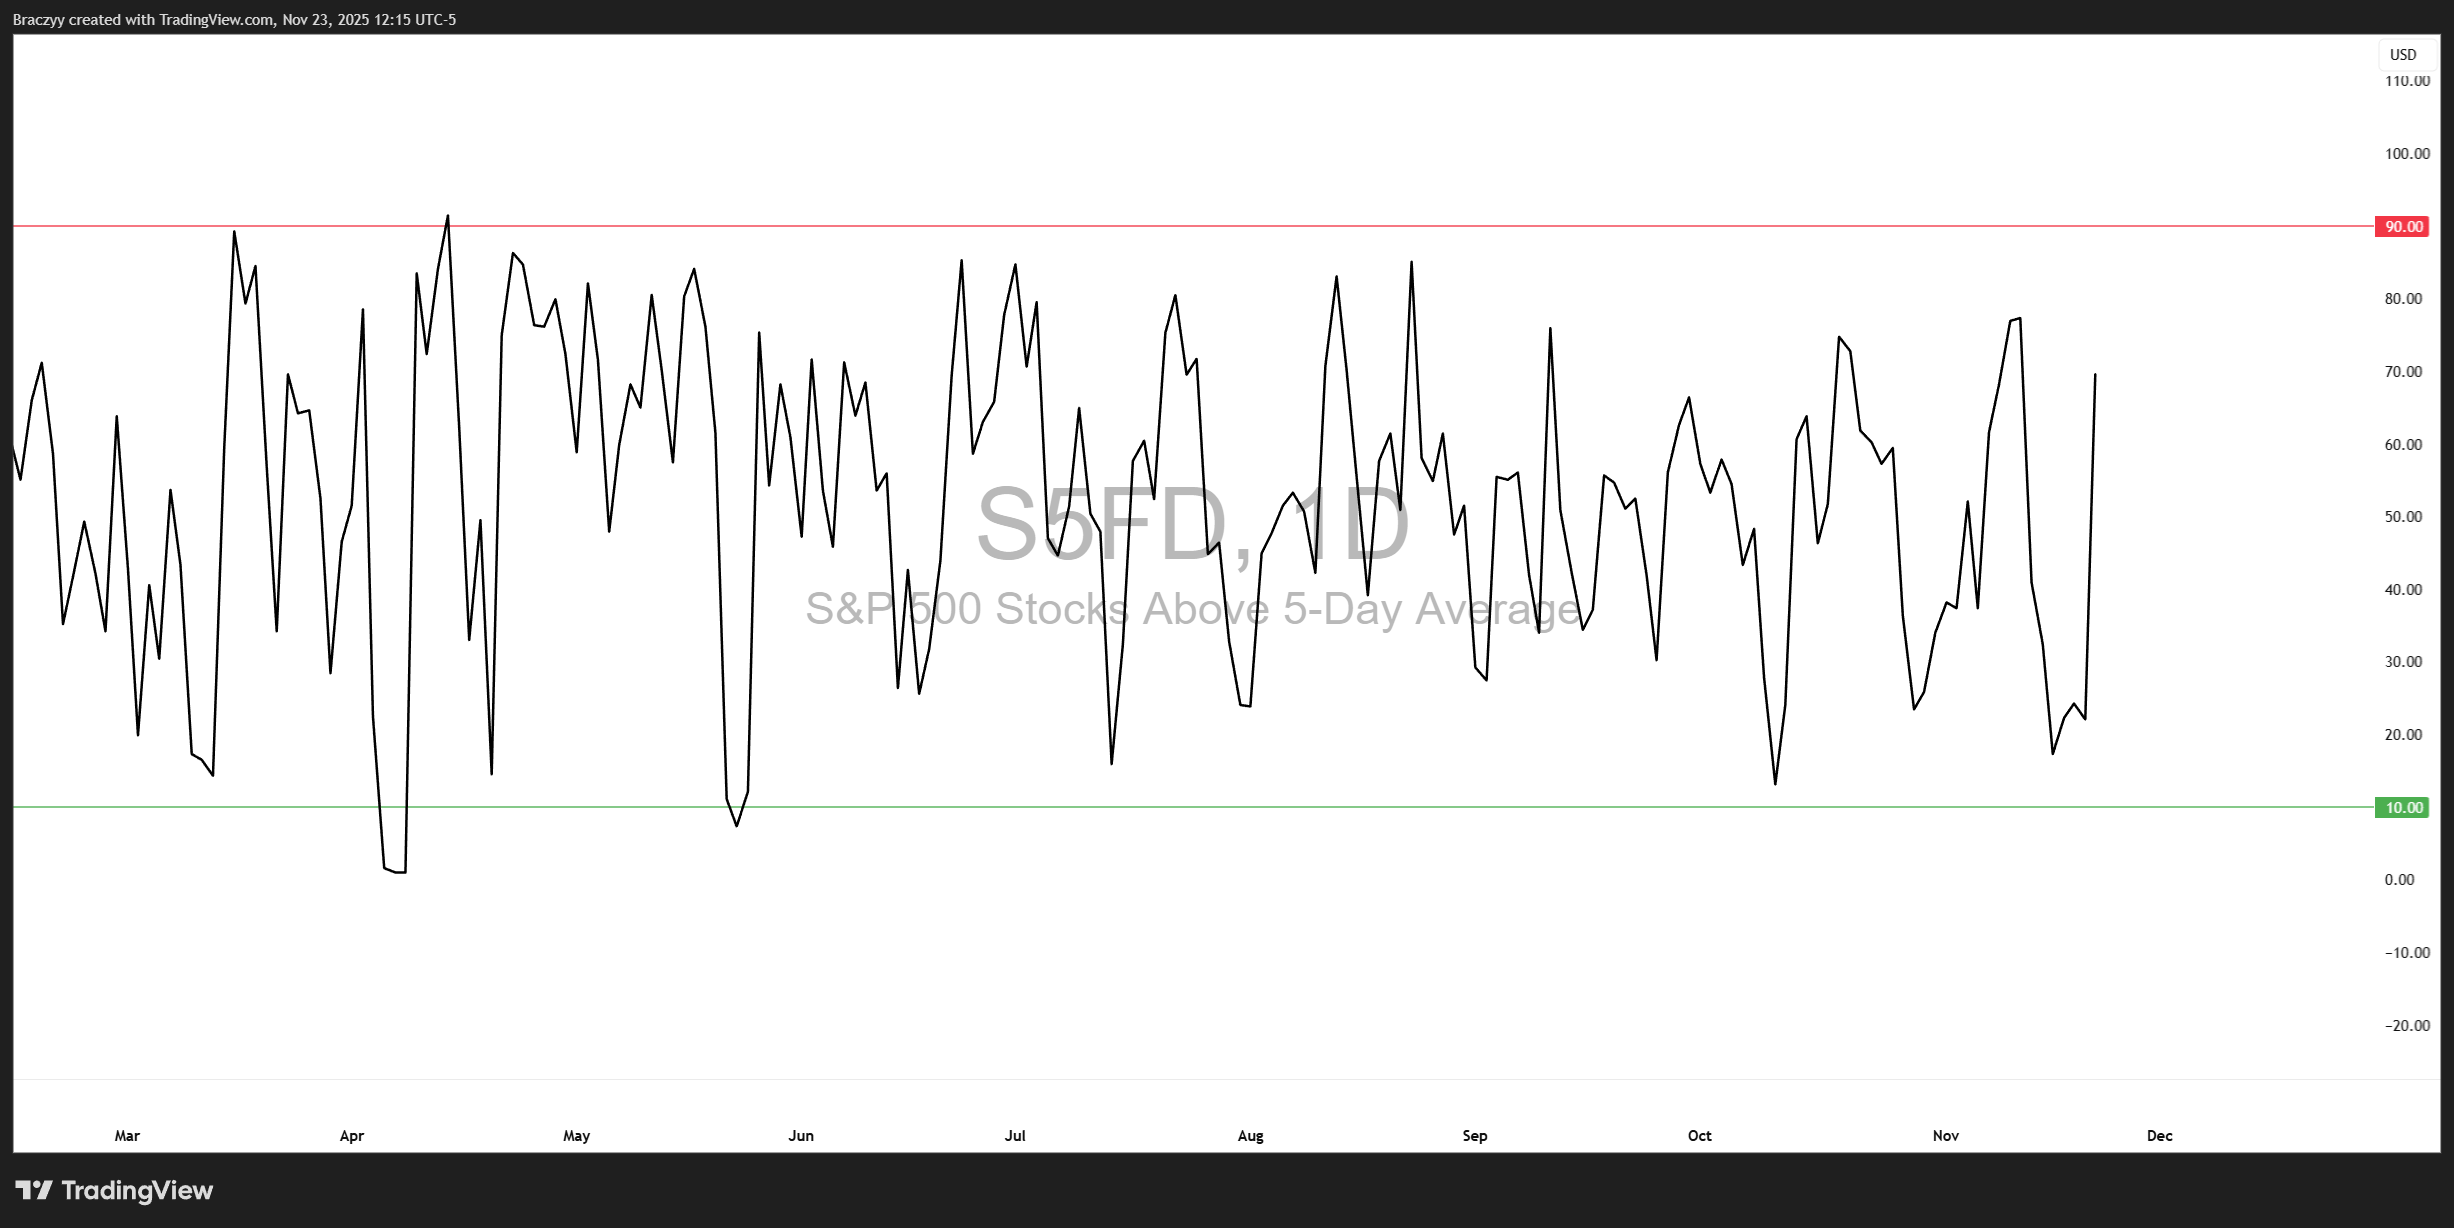
Task: Click the TradingView logo icon at bottom-left
Action: click(34, 1190)
